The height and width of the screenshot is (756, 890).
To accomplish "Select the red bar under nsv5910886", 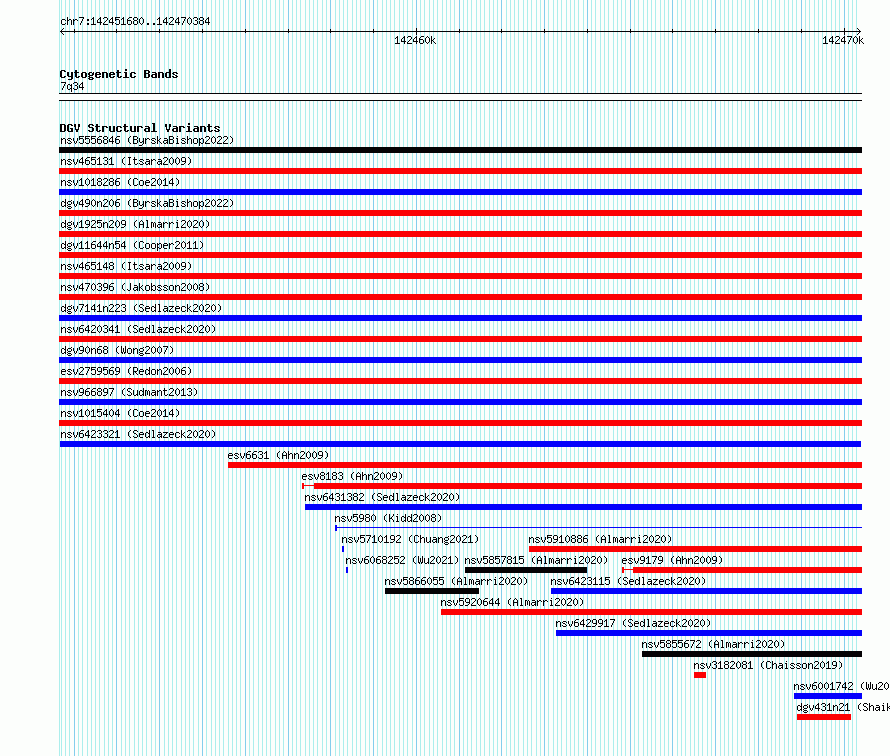I will pos(695,549).
